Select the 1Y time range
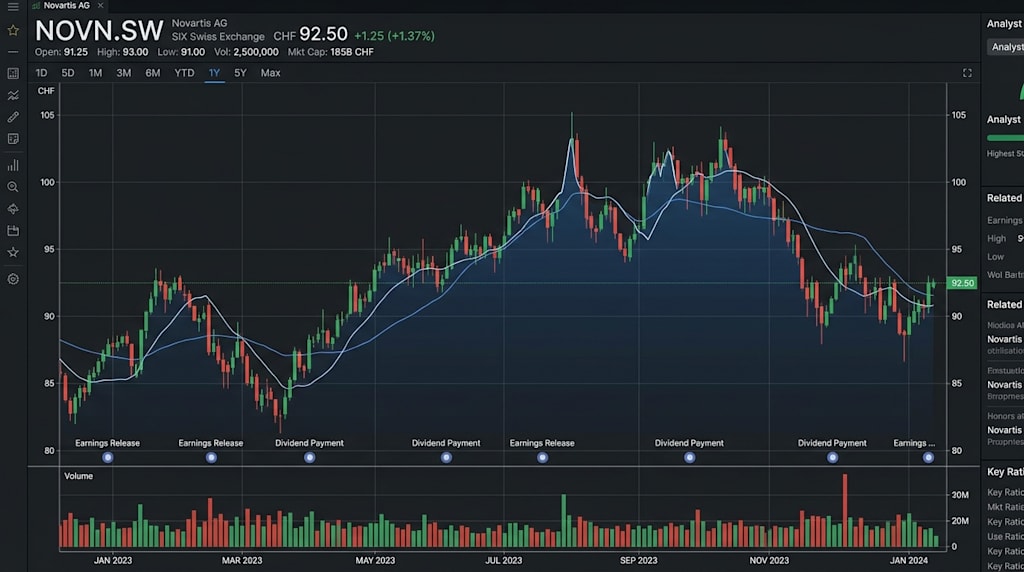Screen dimensions: 1024x572 coord(214,73)
